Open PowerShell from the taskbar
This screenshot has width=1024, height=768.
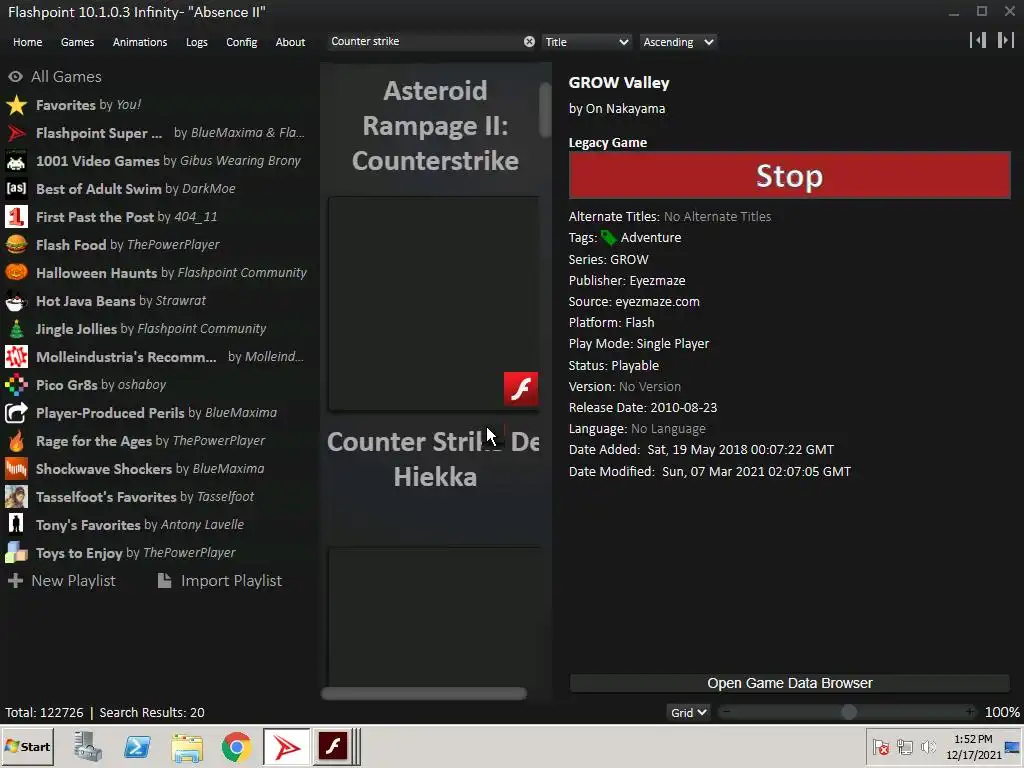(x=137, y=746)
